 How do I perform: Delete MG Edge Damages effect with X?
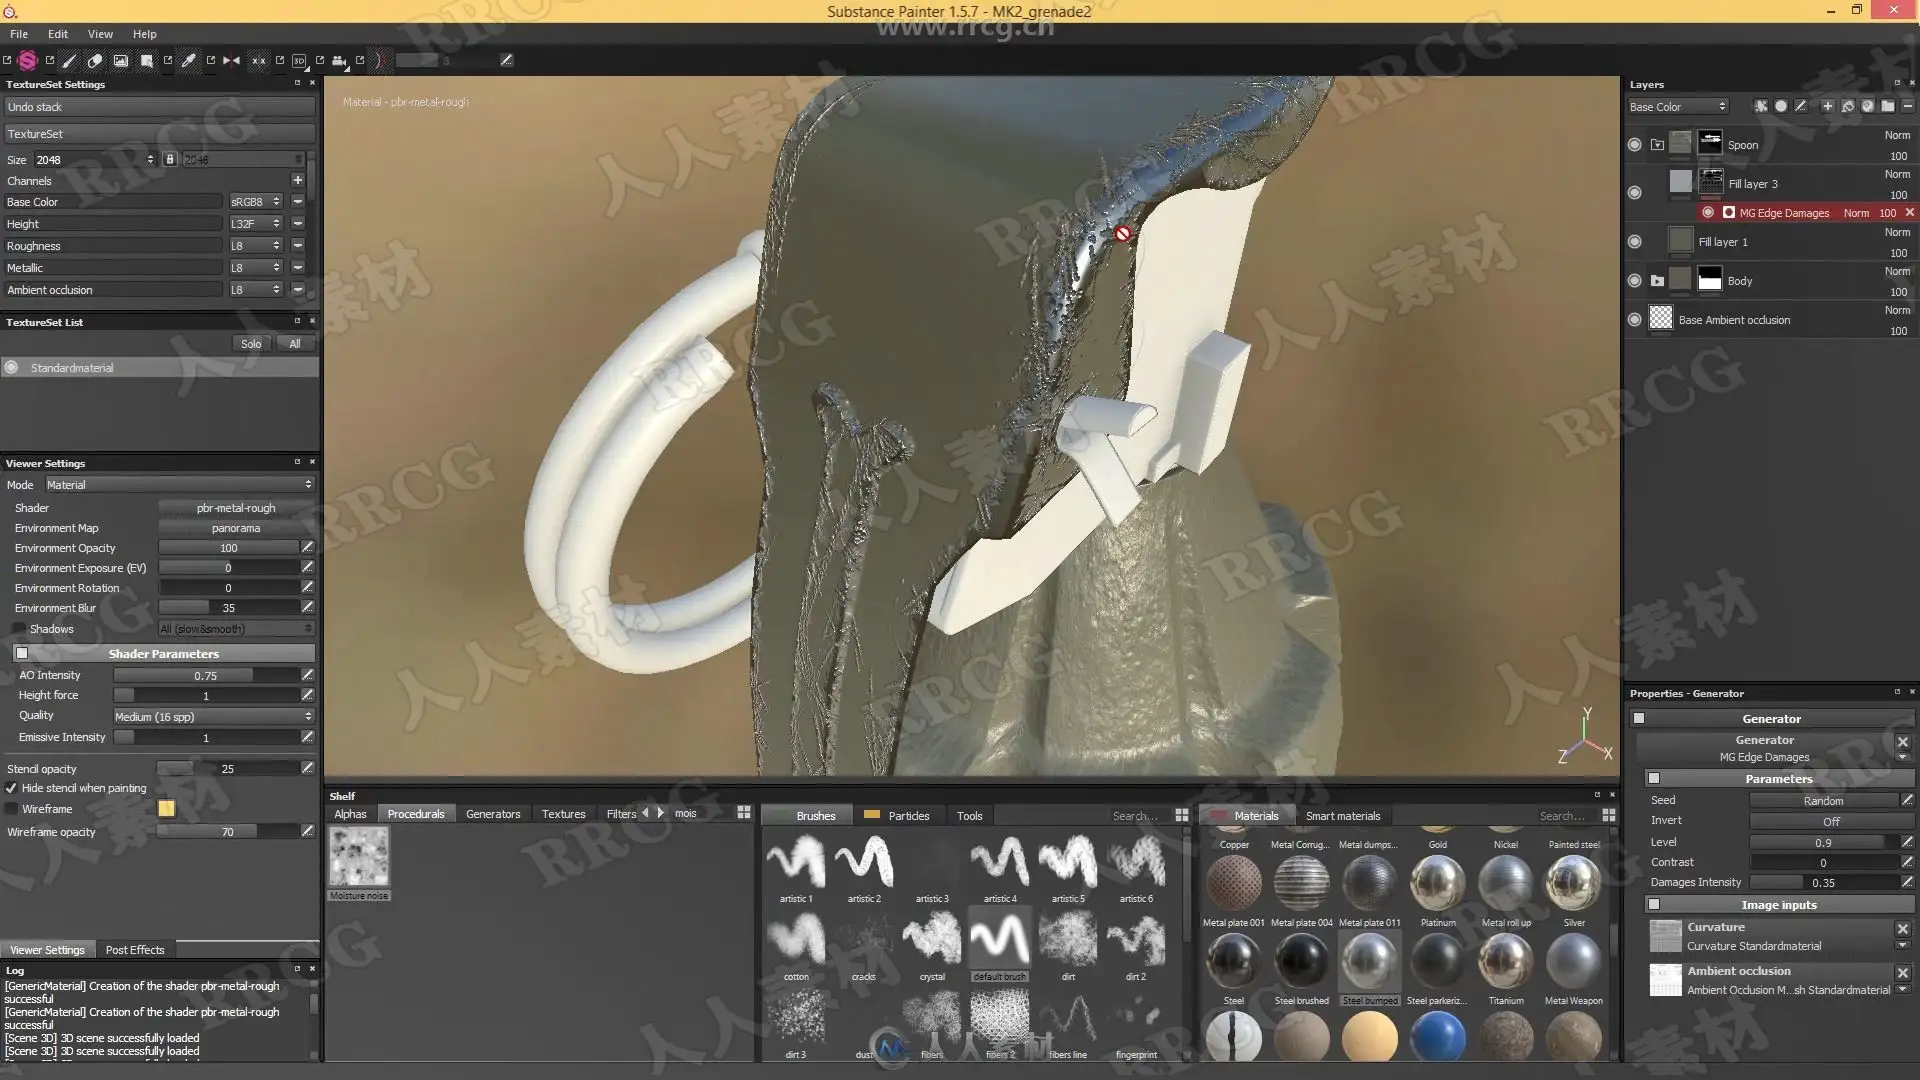click(1909, 213)
